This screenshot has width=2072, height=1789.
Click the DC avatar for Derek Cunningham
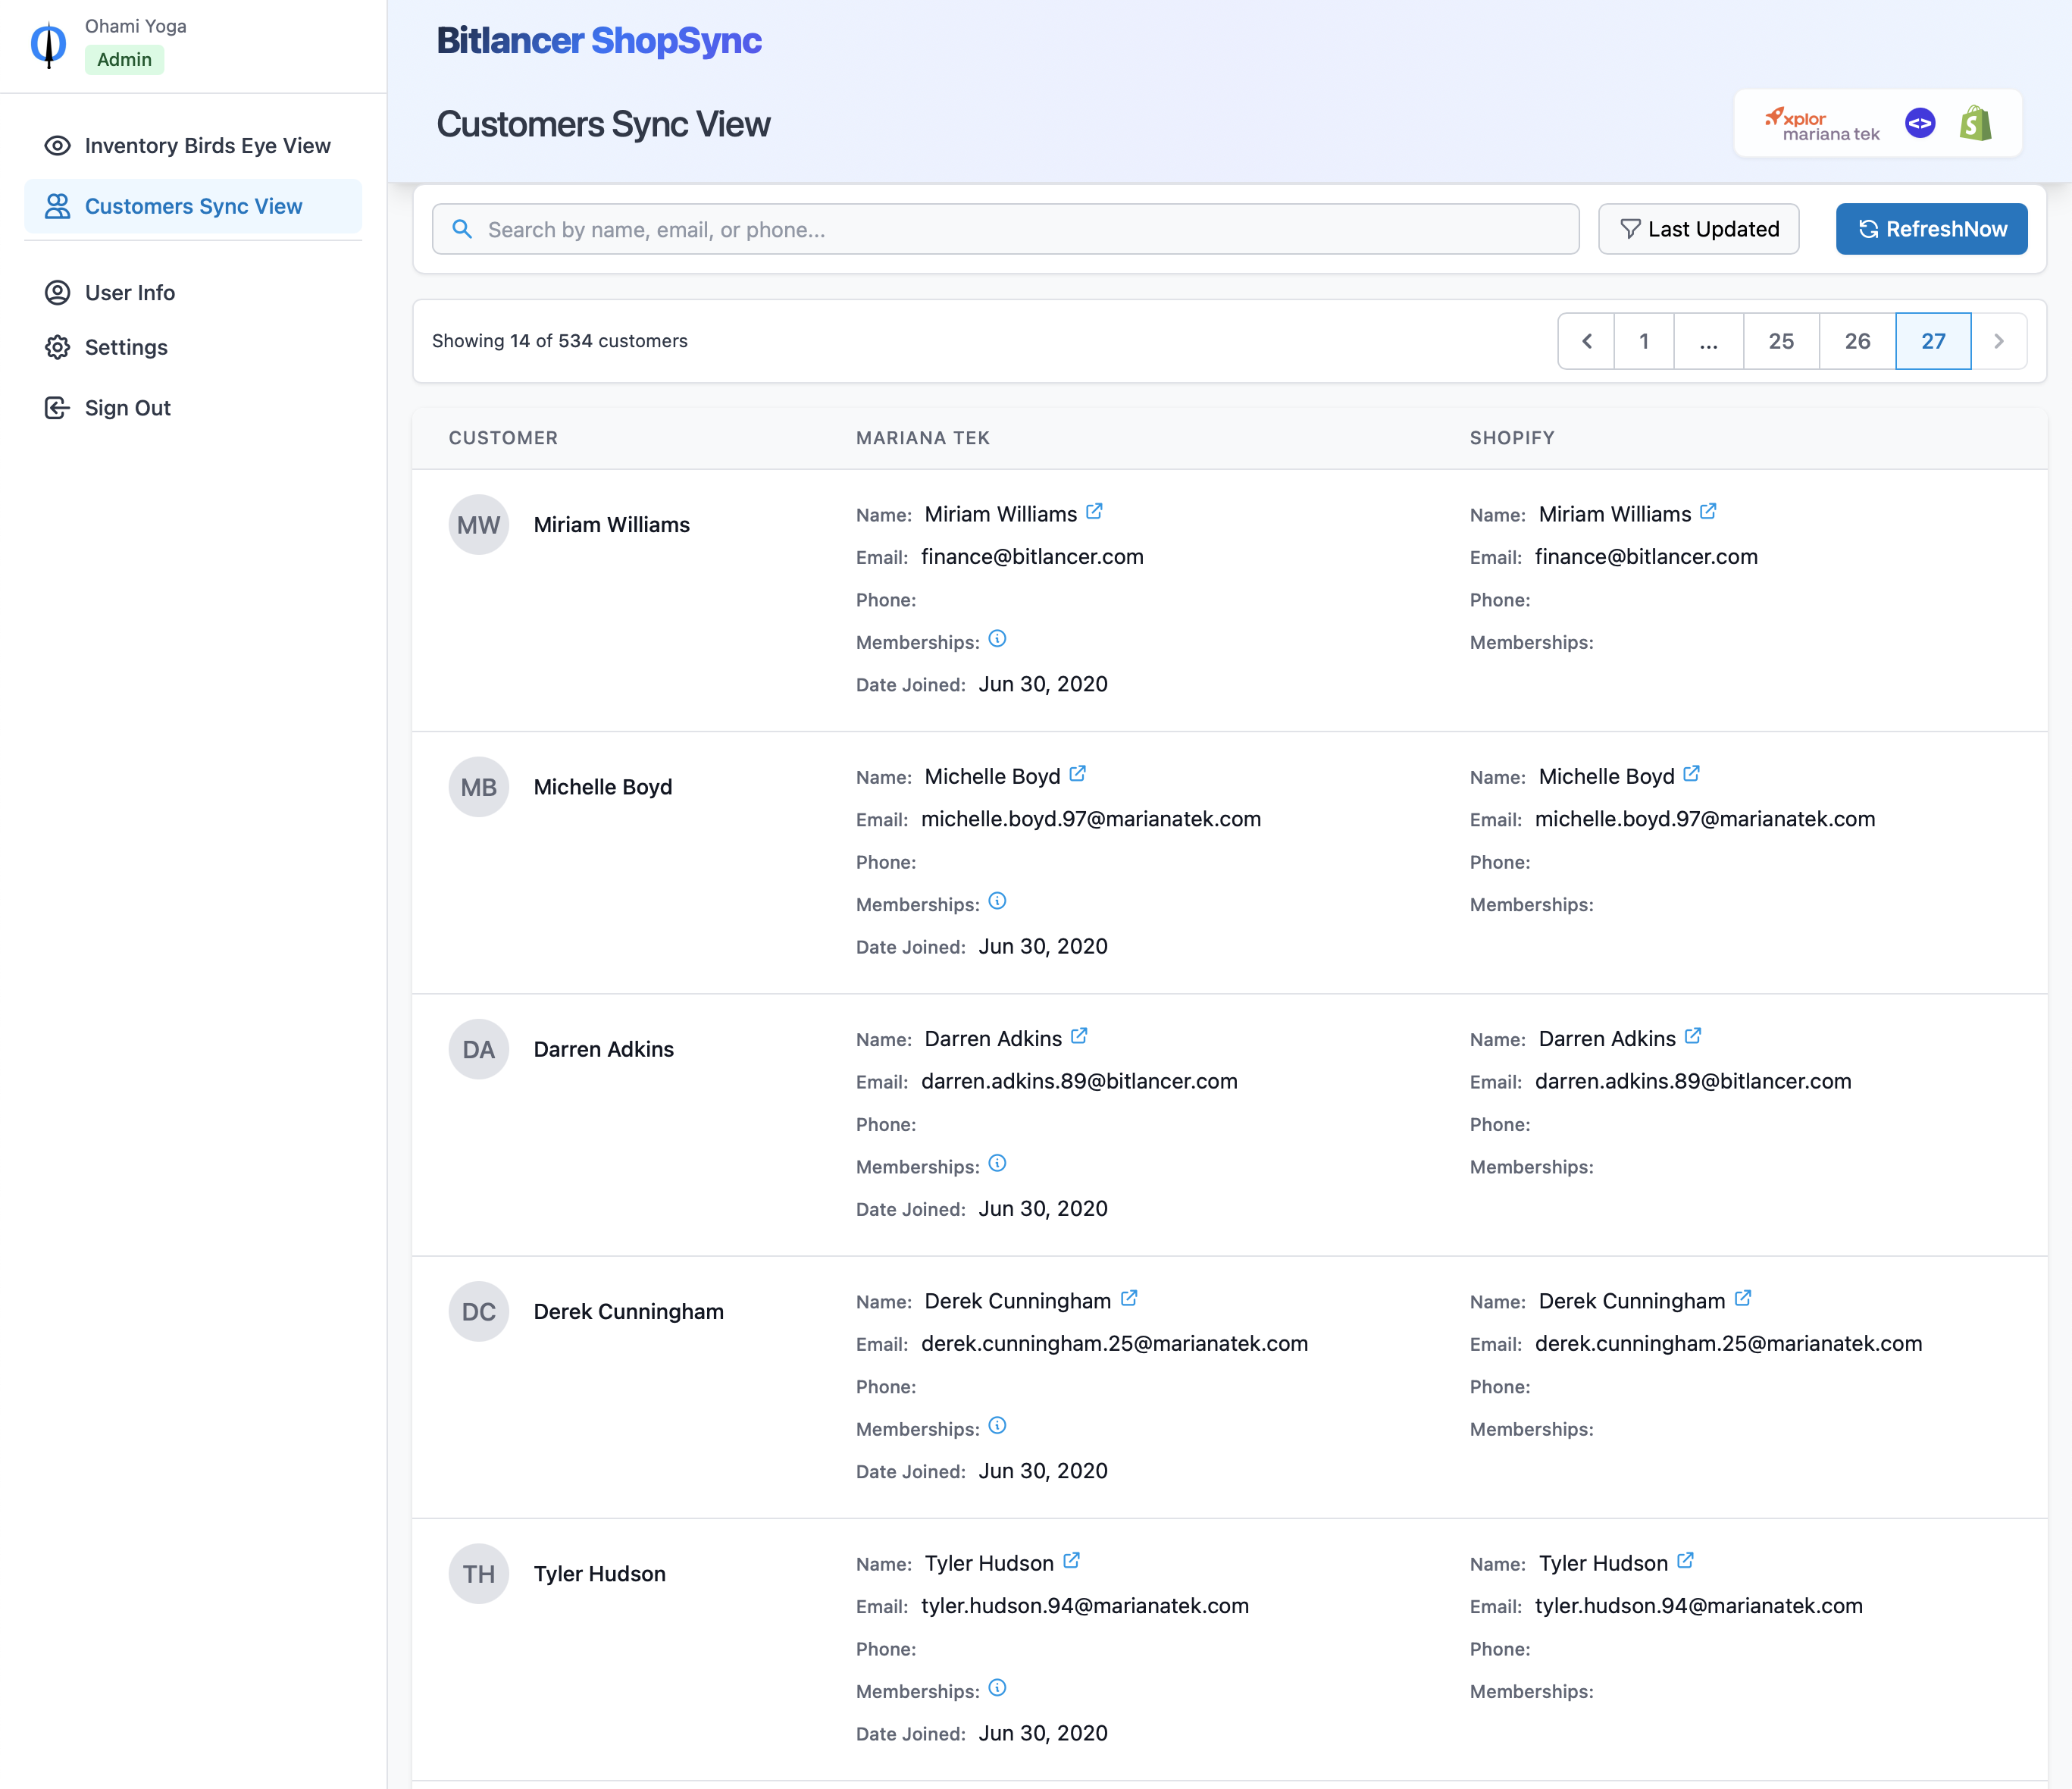tap(479, 1311)
